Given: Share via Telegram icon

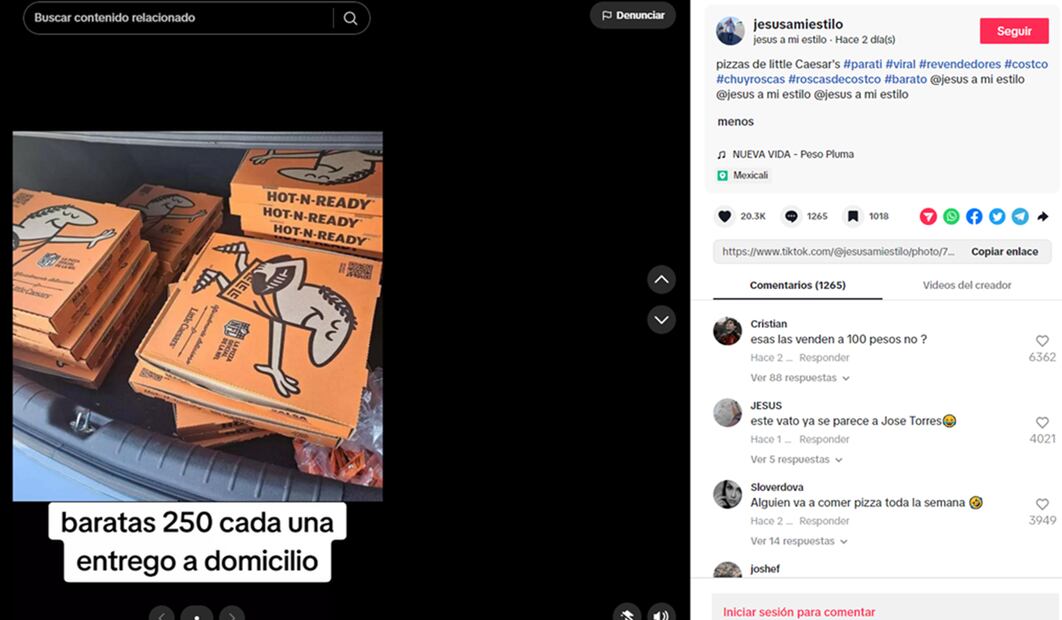Looking at the screenshot, I should [1020, 216].
